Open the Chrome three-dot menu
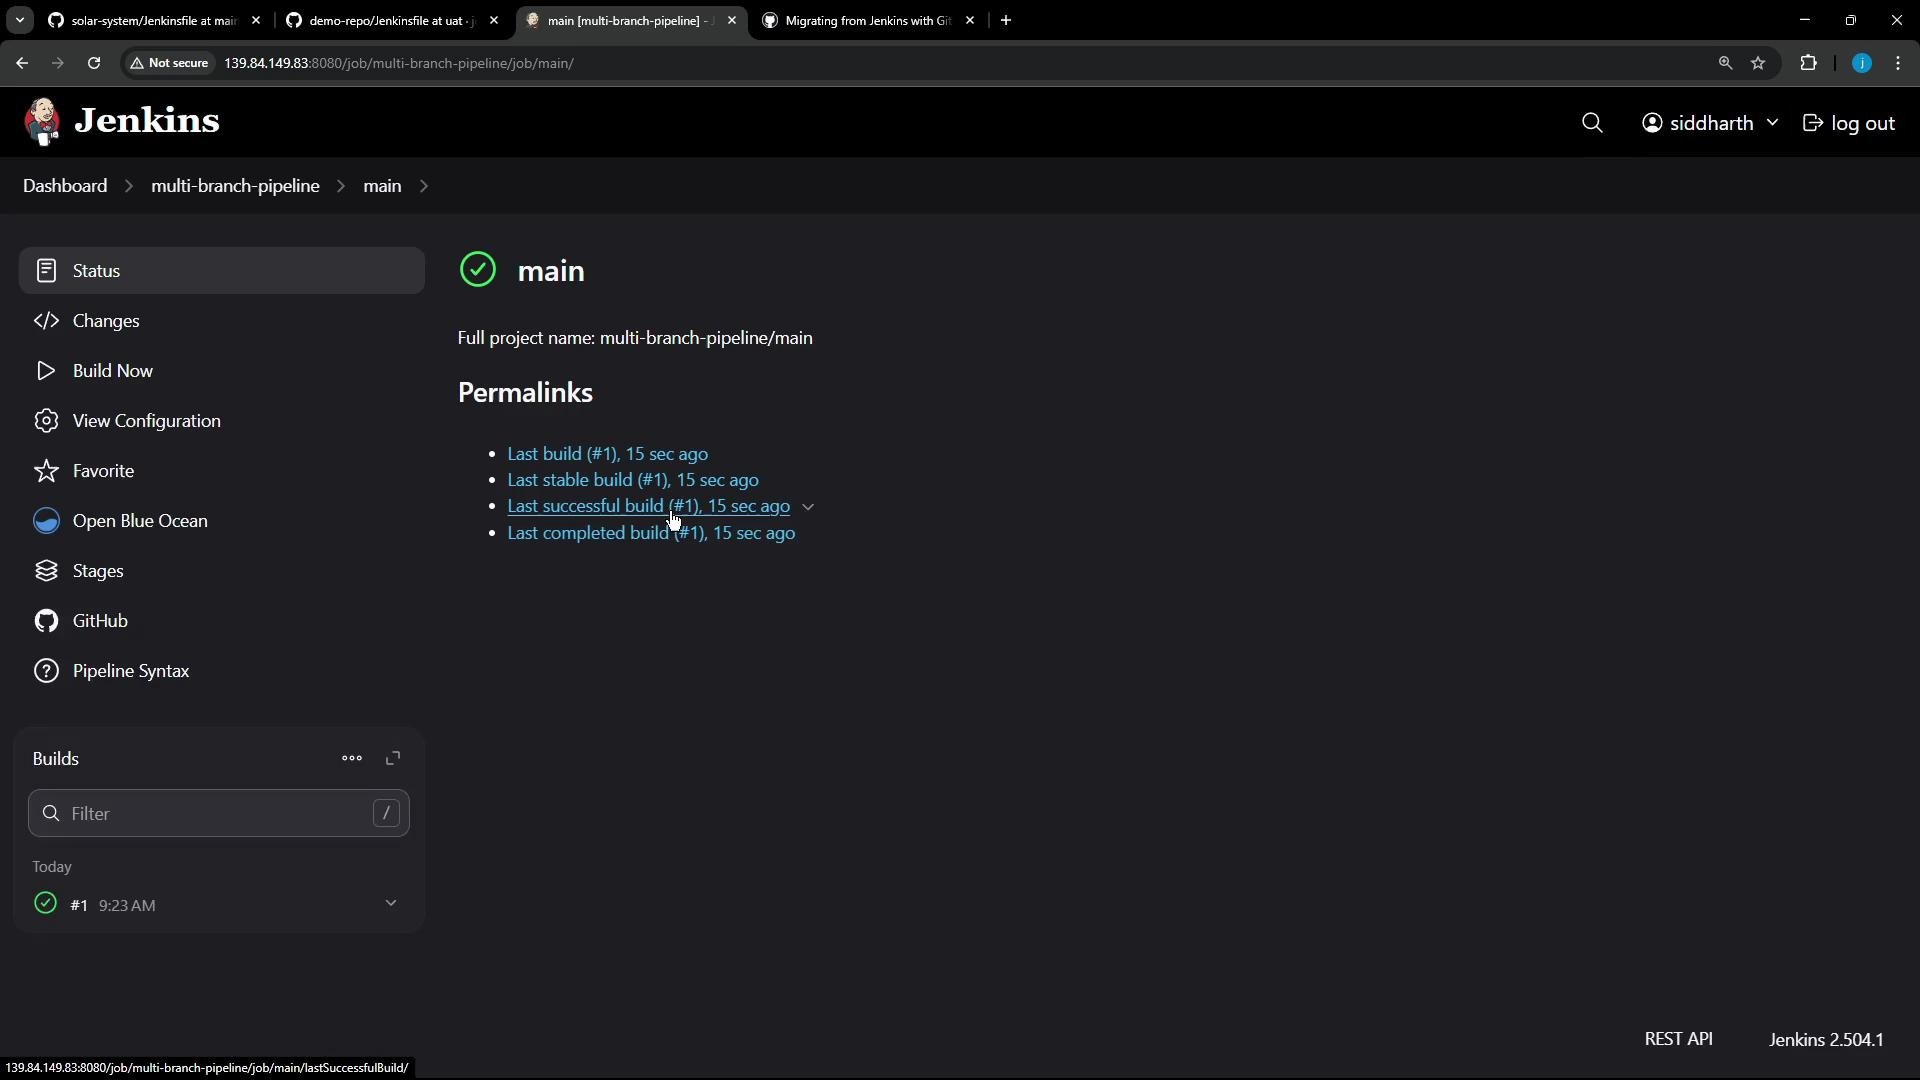 click(x=1898, y=63)
